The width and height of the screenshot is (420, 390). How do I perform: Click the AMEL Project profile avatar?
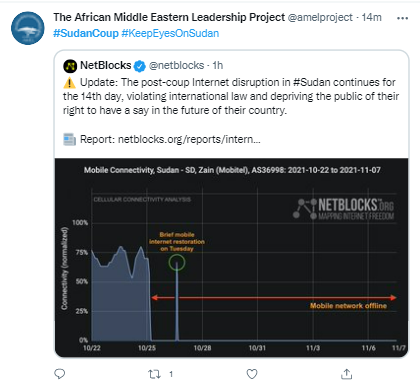[28, 28]
